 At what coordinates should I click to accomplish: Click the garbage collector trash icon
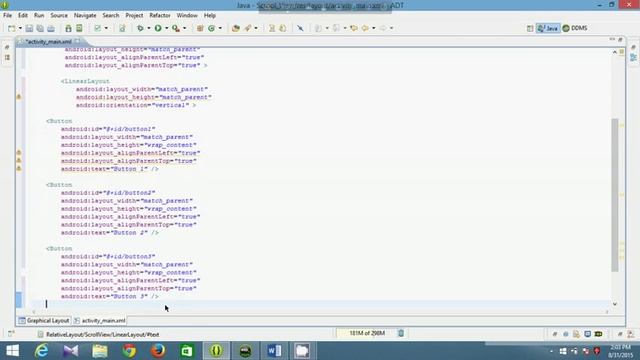[401, 333]
